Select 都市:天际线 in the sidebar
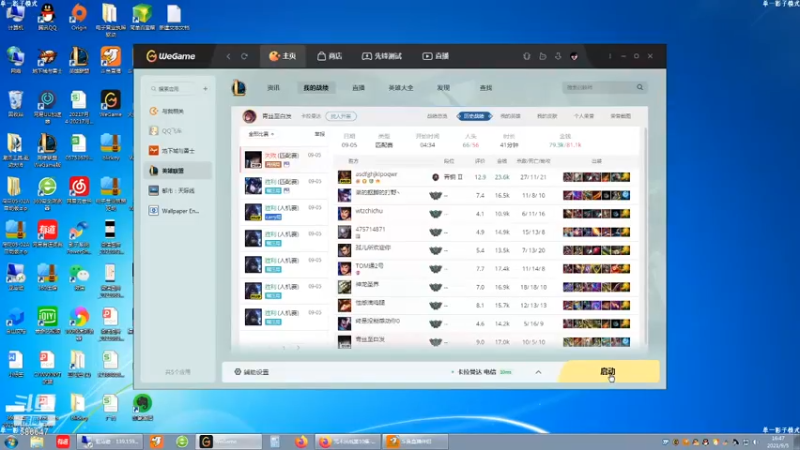This screenshot has width=800, height=450. coord(178,190)
